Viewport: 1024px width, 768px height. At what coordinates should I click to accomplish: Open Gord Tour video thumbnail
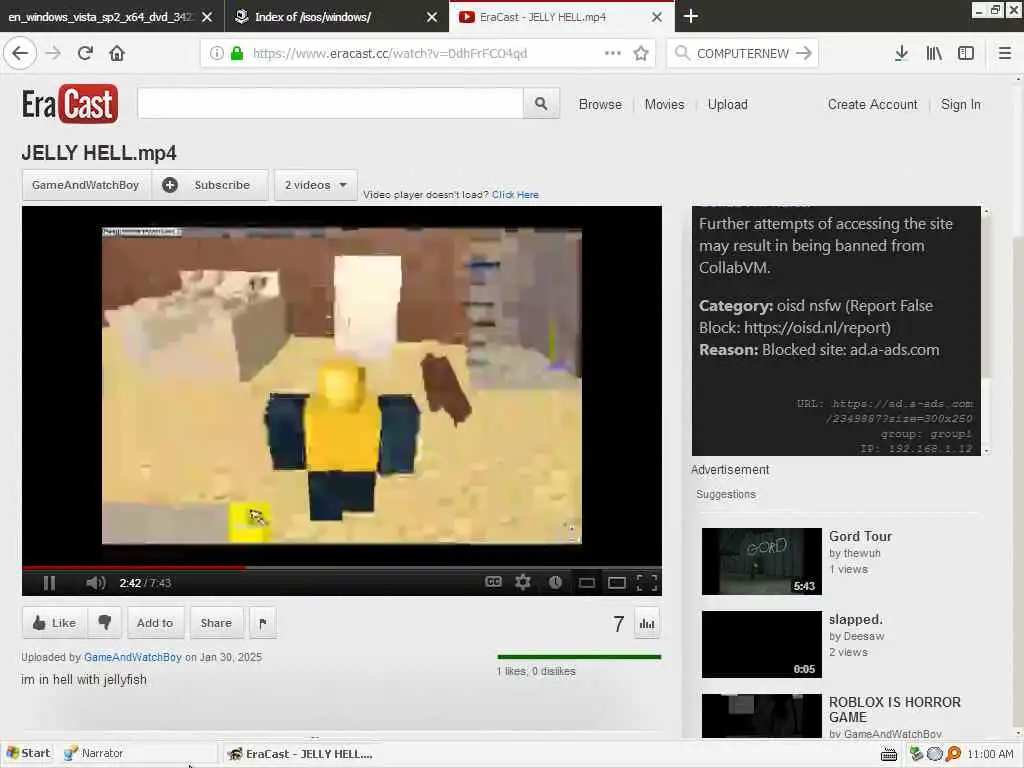(761, 562)
